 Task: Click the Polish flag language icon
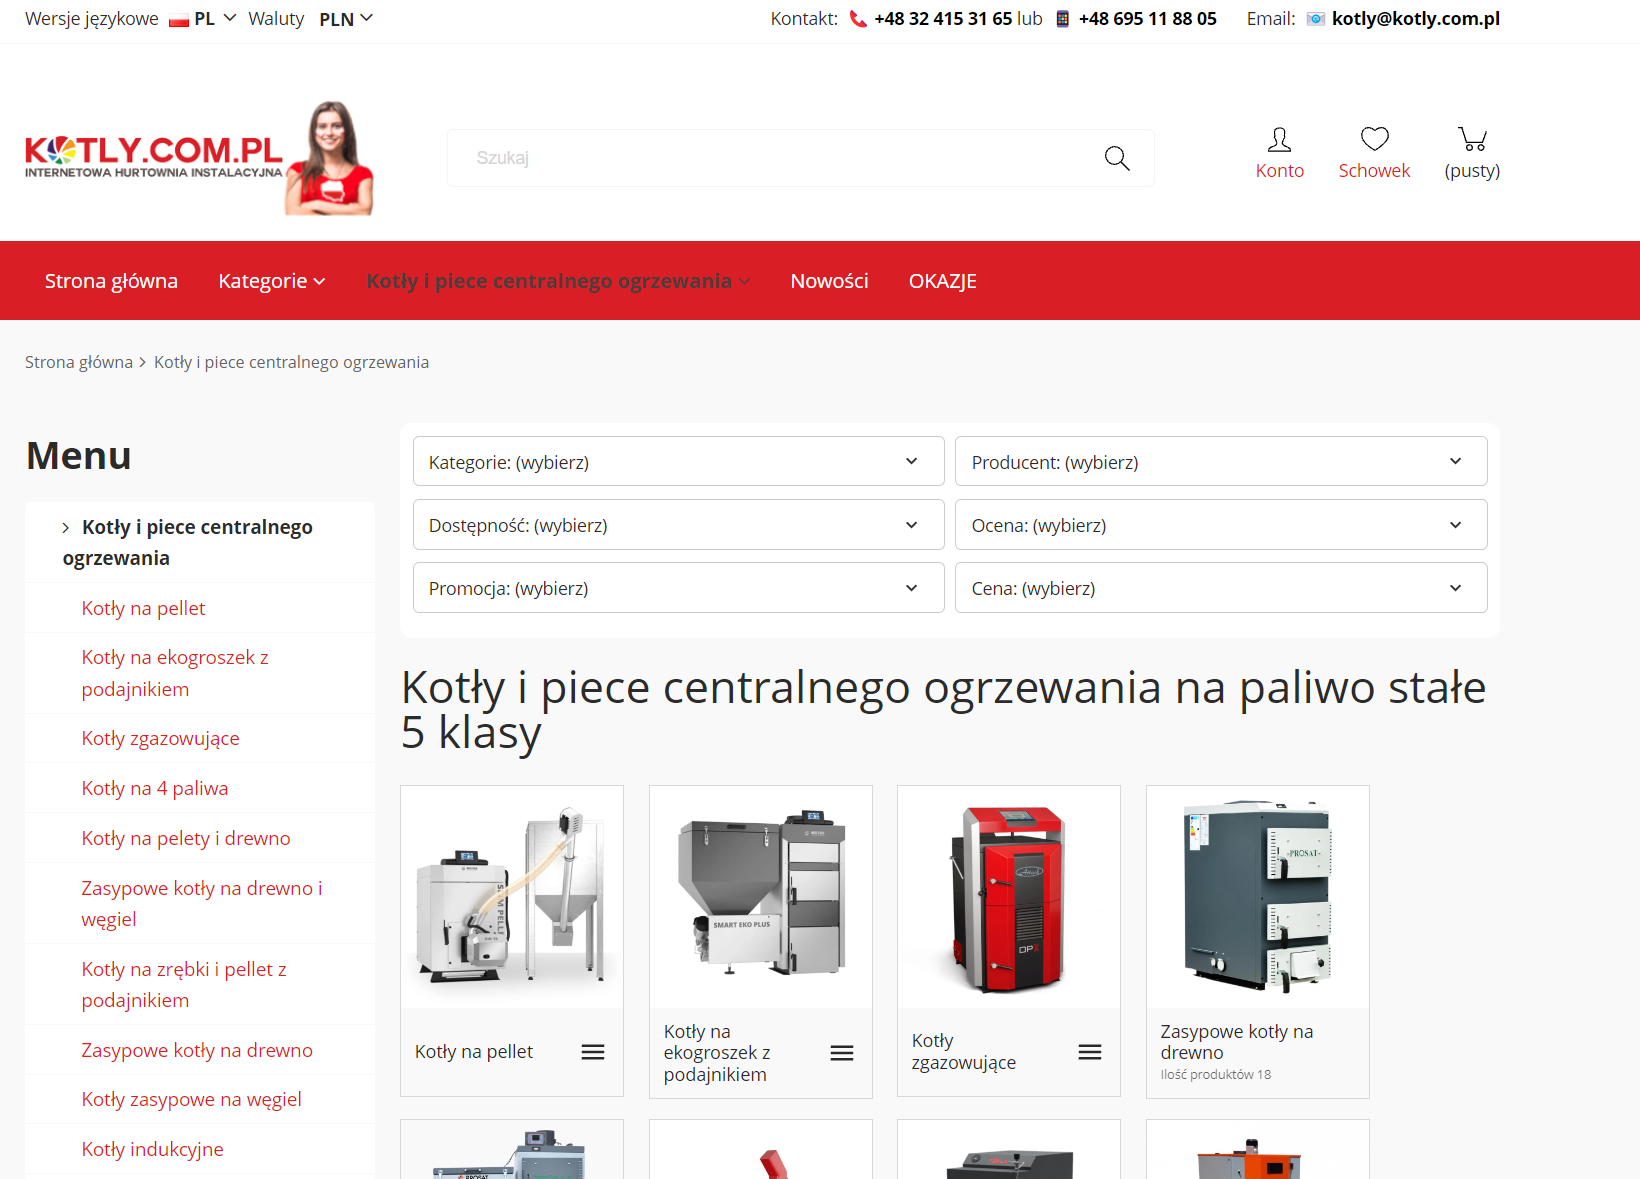[x=179, y=20]
